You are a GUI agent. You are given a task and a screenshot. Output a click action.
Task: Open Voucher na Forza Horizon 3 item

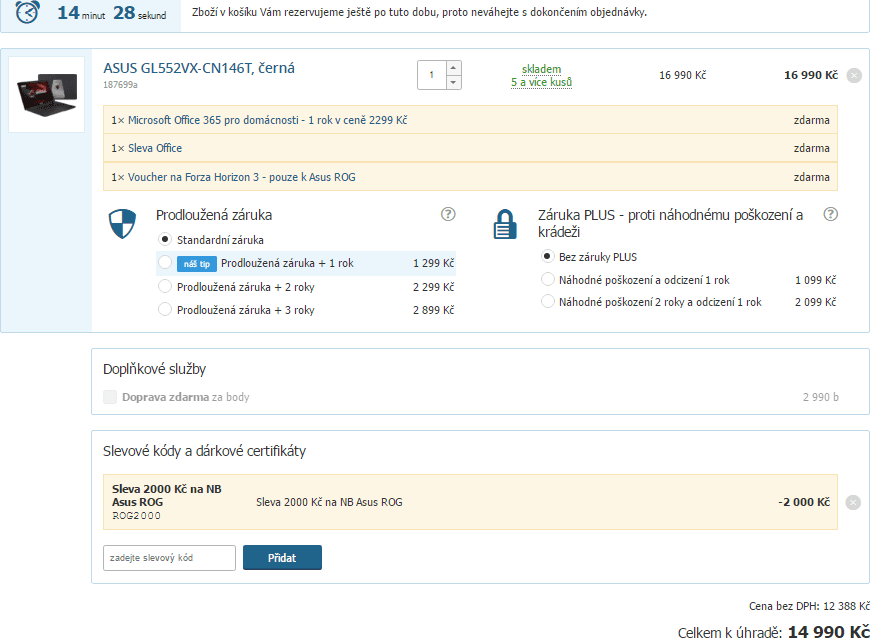[242, 177]
